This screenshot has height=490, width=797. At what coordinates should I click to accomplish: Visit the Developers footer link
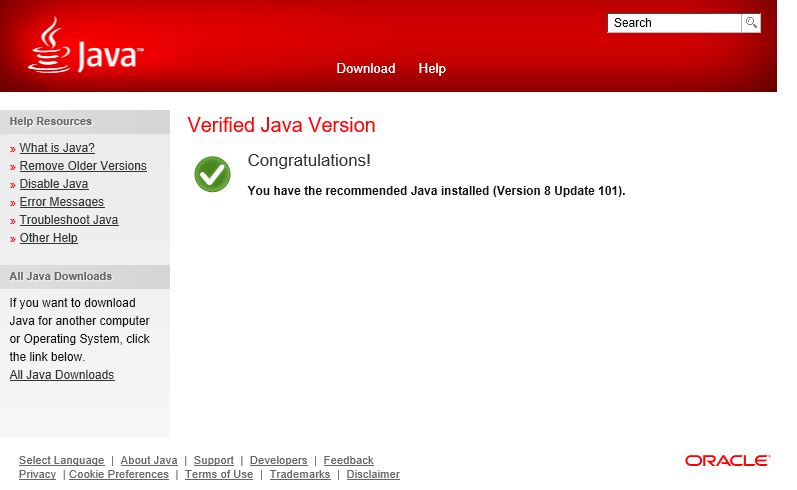pos(279,461)
